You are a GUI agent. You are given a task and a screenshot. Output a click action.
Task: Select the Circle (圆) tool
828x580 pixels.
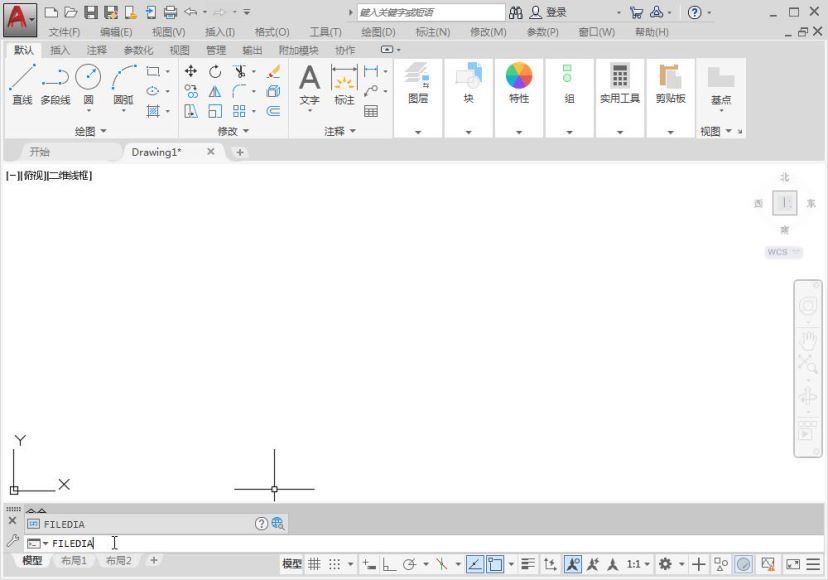(x=88, y=85)
